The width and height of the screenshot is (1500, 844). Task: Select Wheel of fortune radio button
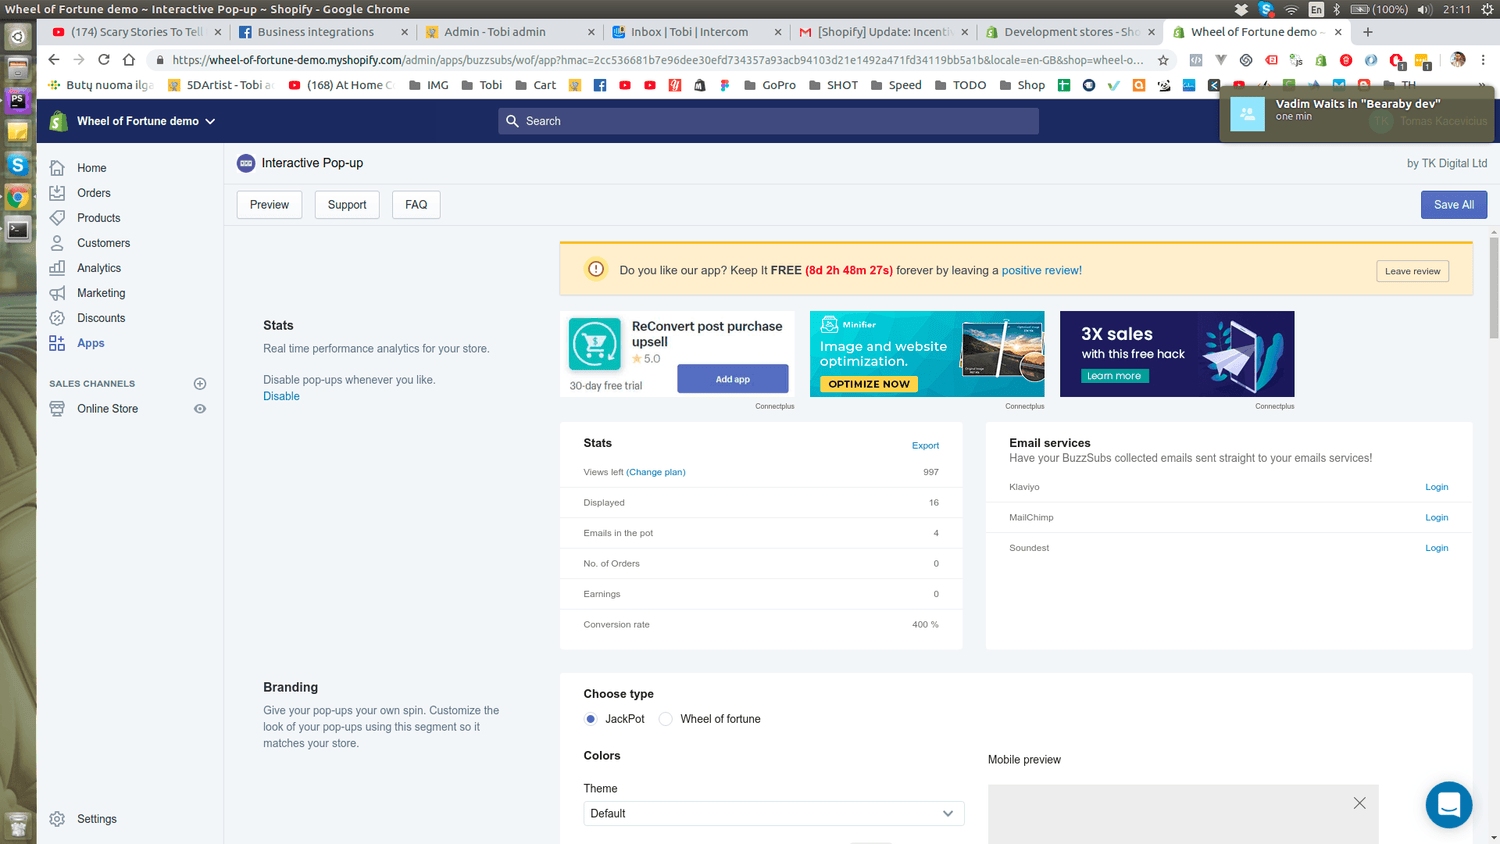[666, 719]
